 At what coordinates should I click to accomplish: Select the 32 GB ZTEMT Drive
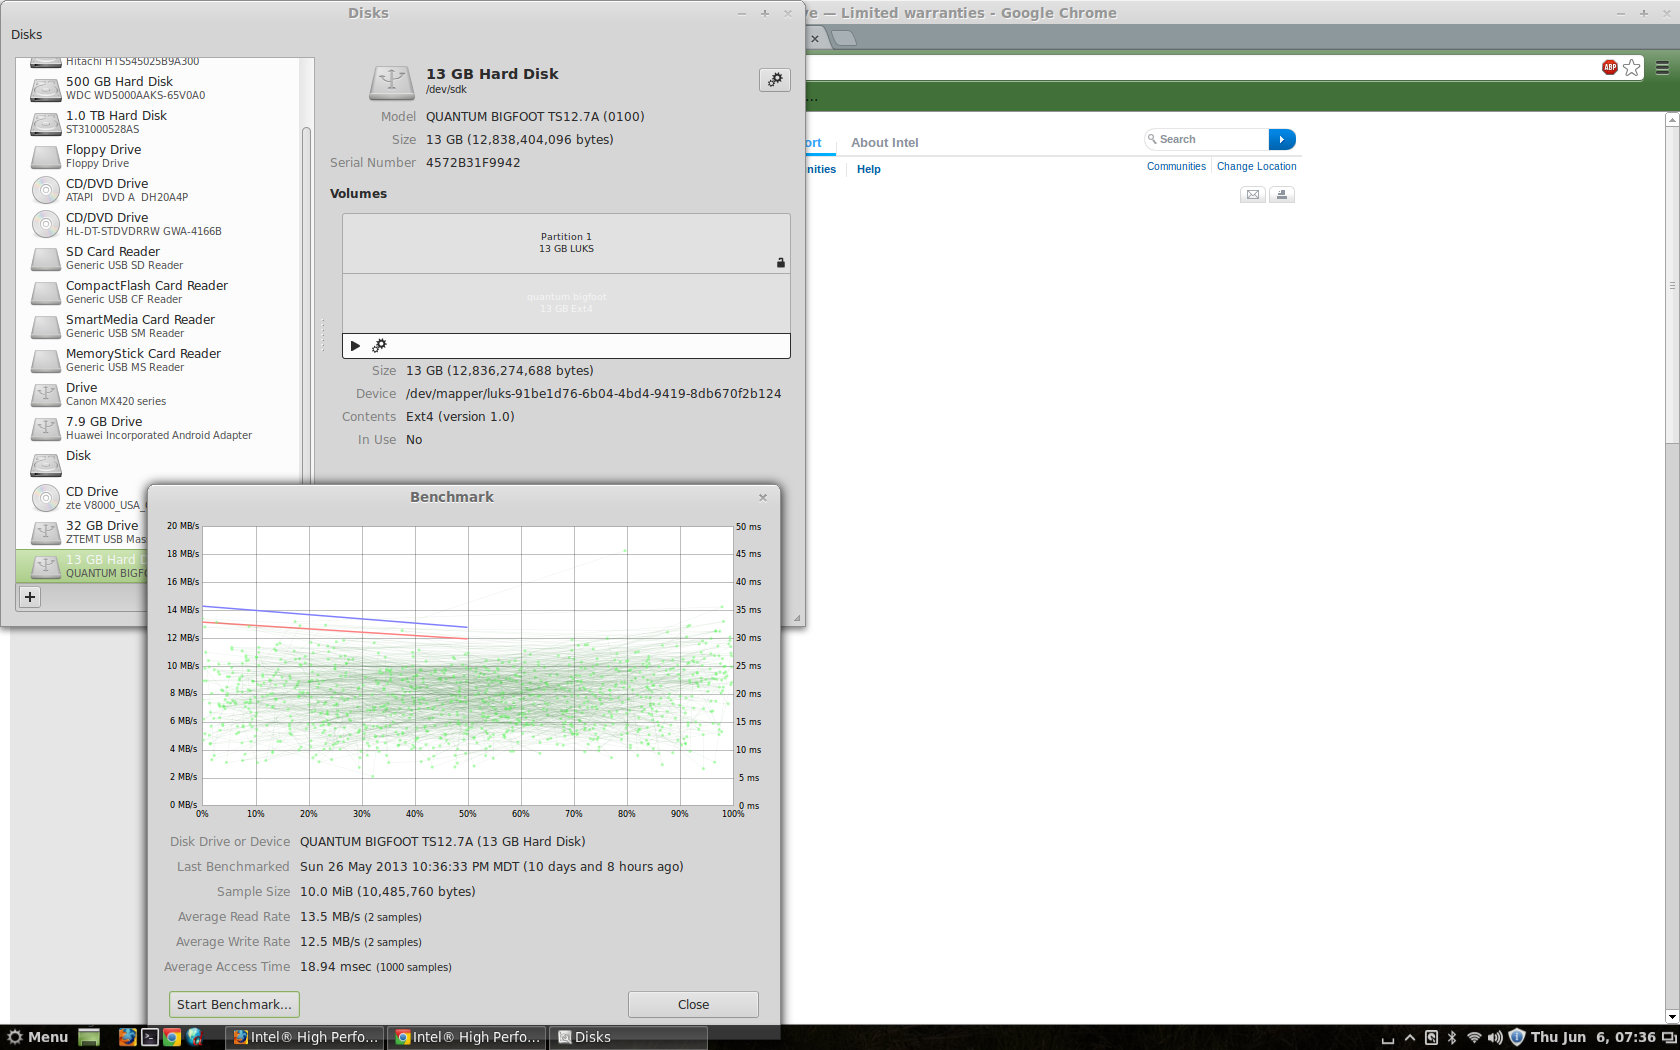(x=83, y=532)
